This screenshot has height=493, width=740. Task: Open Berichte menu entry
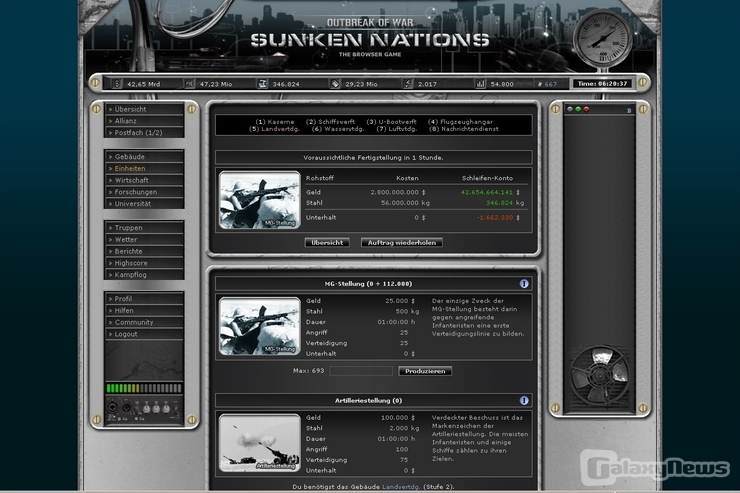tap(144, 251)
